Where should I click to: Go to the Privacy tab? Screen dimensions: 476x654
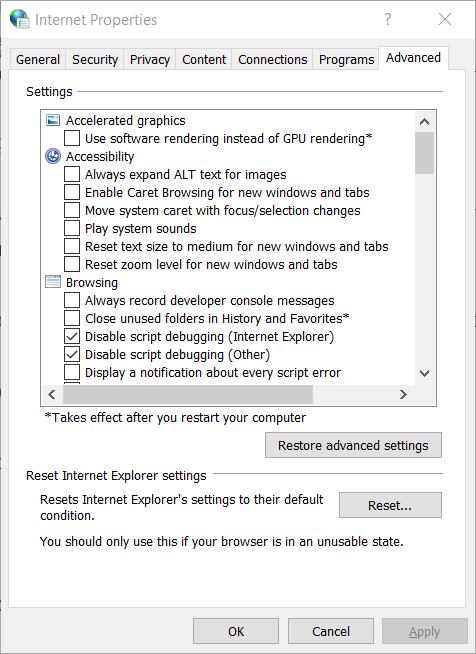pos(150,60)
